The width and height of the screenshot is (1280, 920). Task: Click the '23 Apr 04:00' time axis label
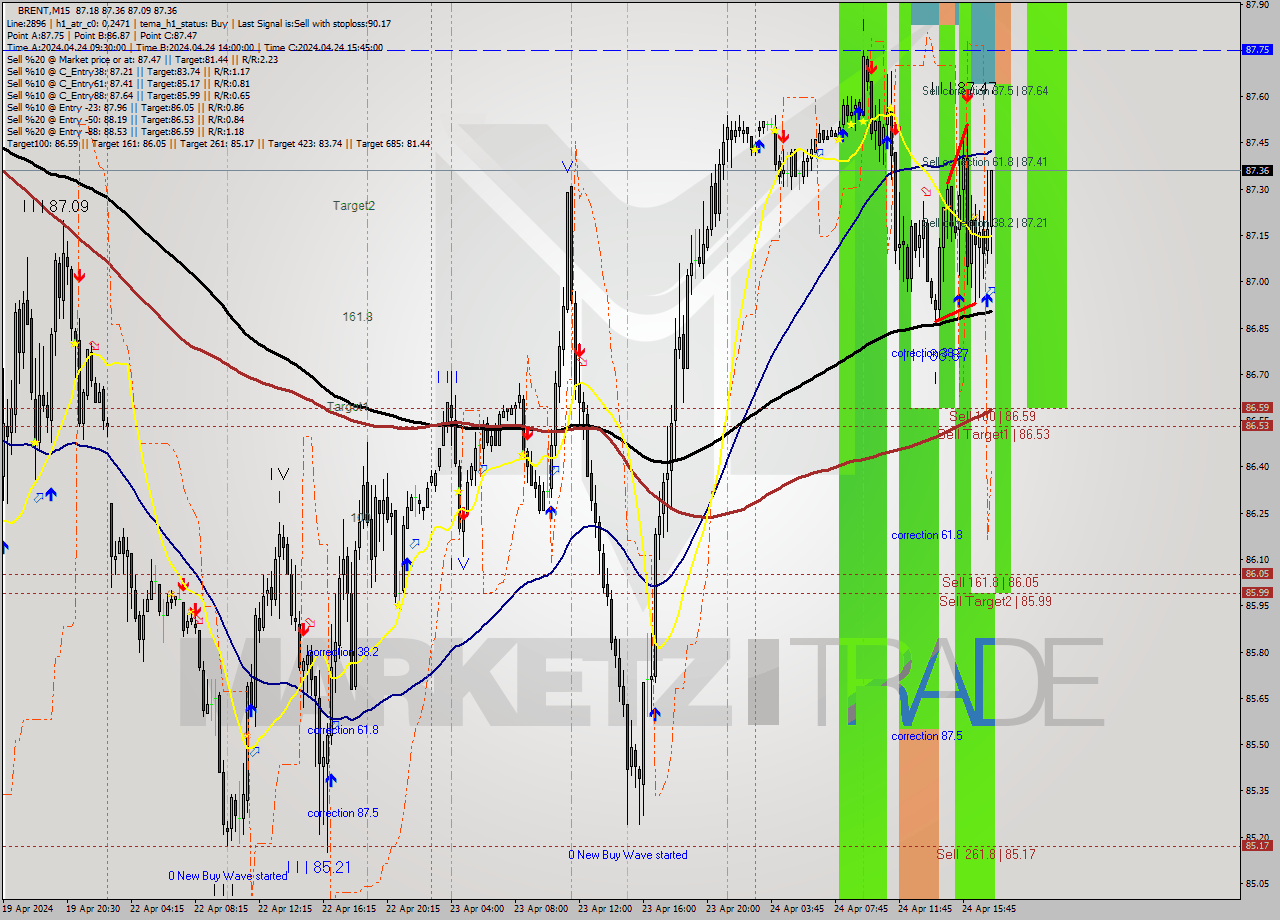click(477, 909)
